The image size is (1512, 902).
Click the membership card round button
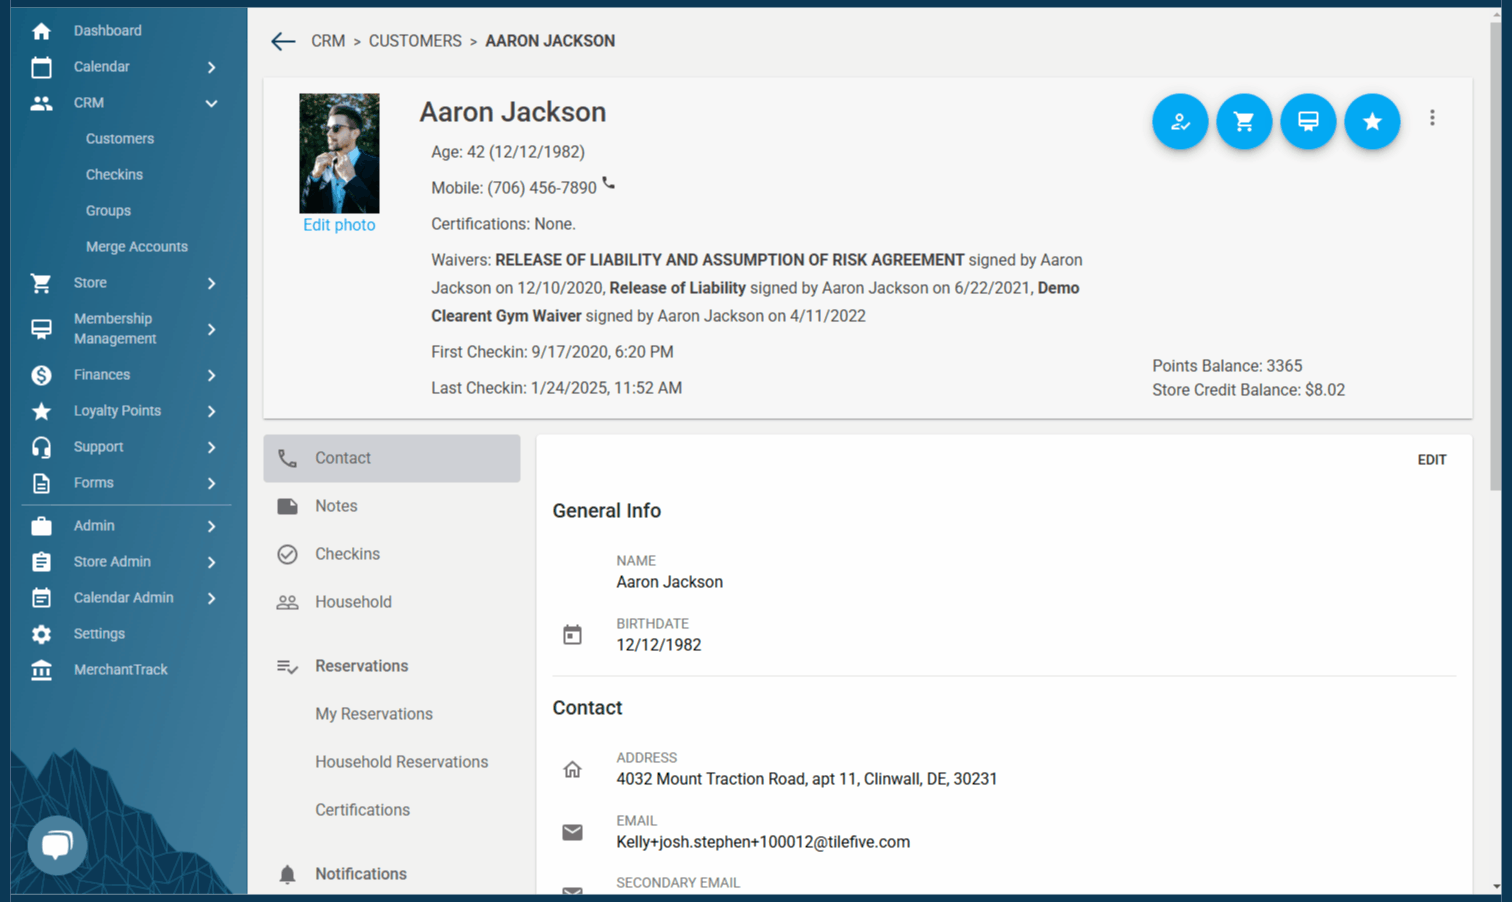1308,121
